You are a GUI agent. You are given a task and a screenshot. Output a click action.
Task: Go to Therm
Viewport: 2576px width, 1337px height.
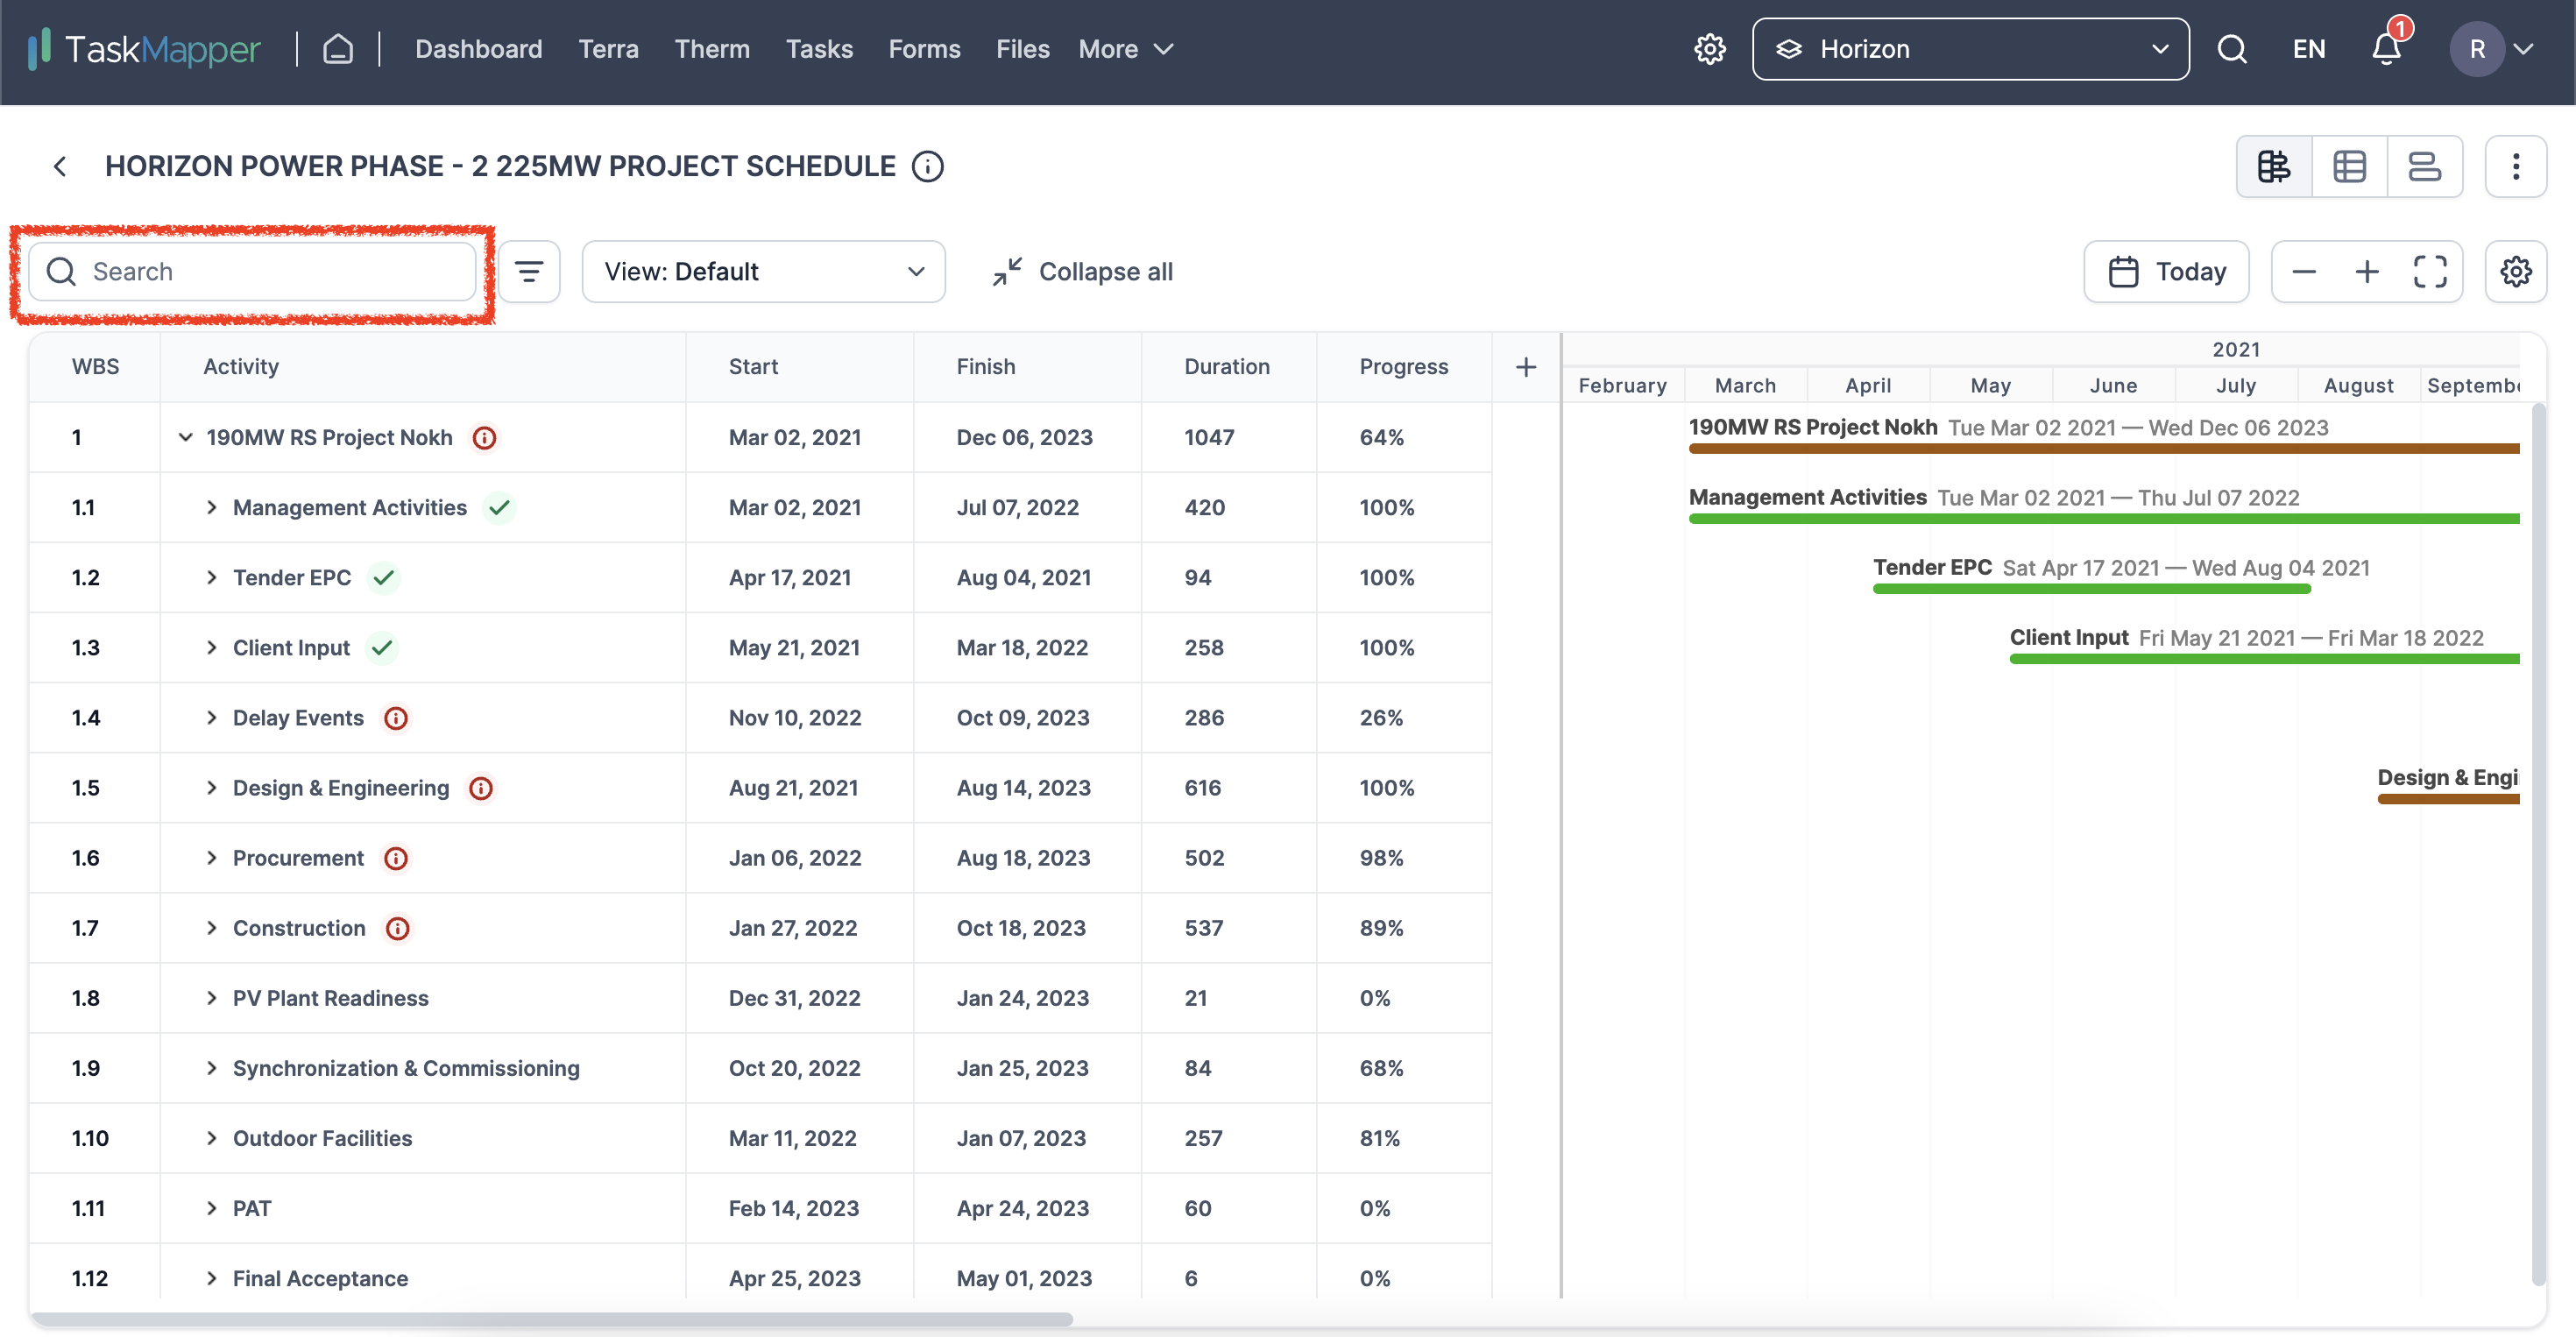[712, 49]
